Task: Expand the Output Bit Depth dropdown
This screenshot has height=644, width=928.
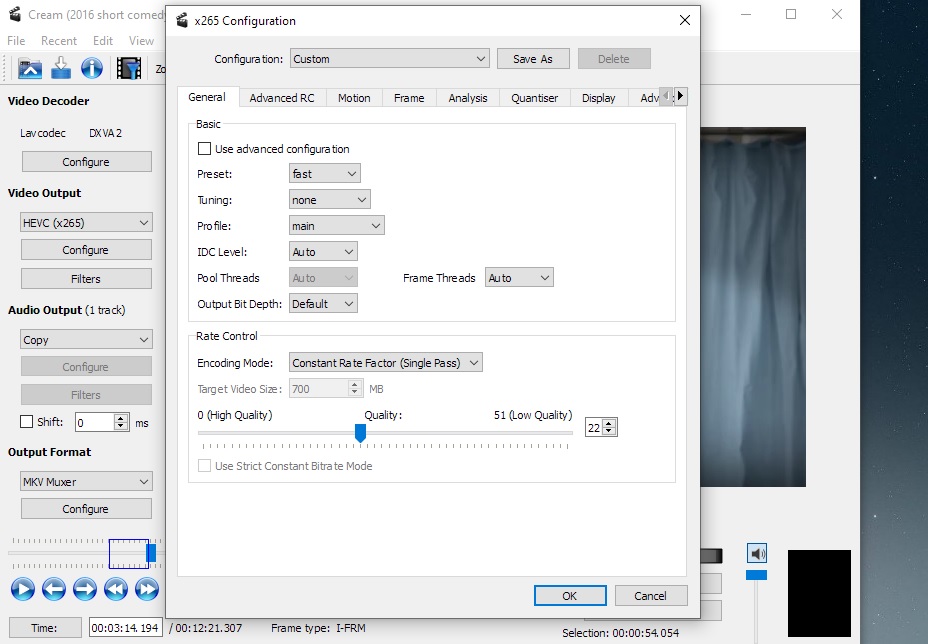Action: [323, 304]
